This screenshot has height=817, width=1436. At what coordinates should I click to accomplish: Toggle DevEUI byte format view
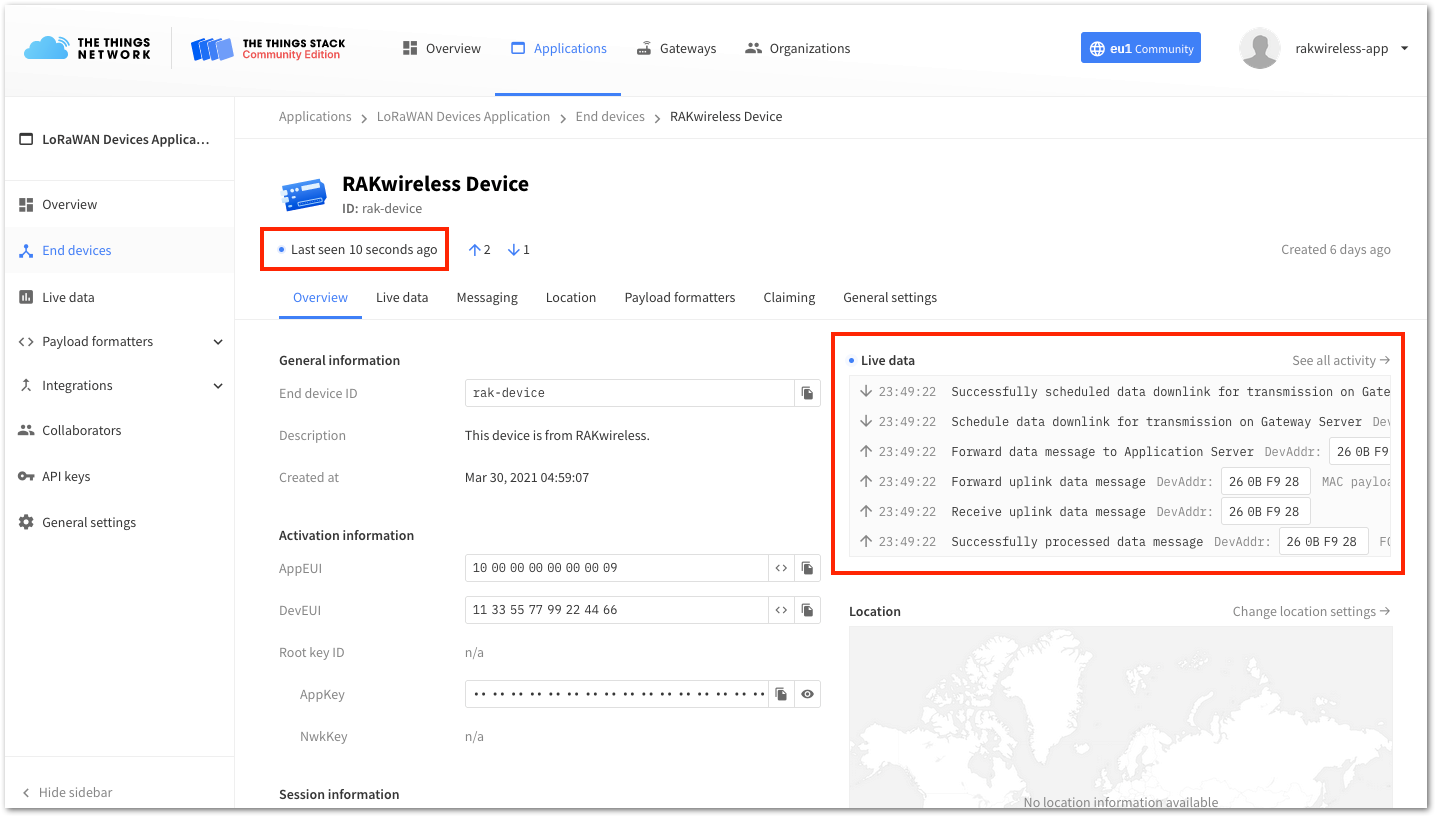781,610
